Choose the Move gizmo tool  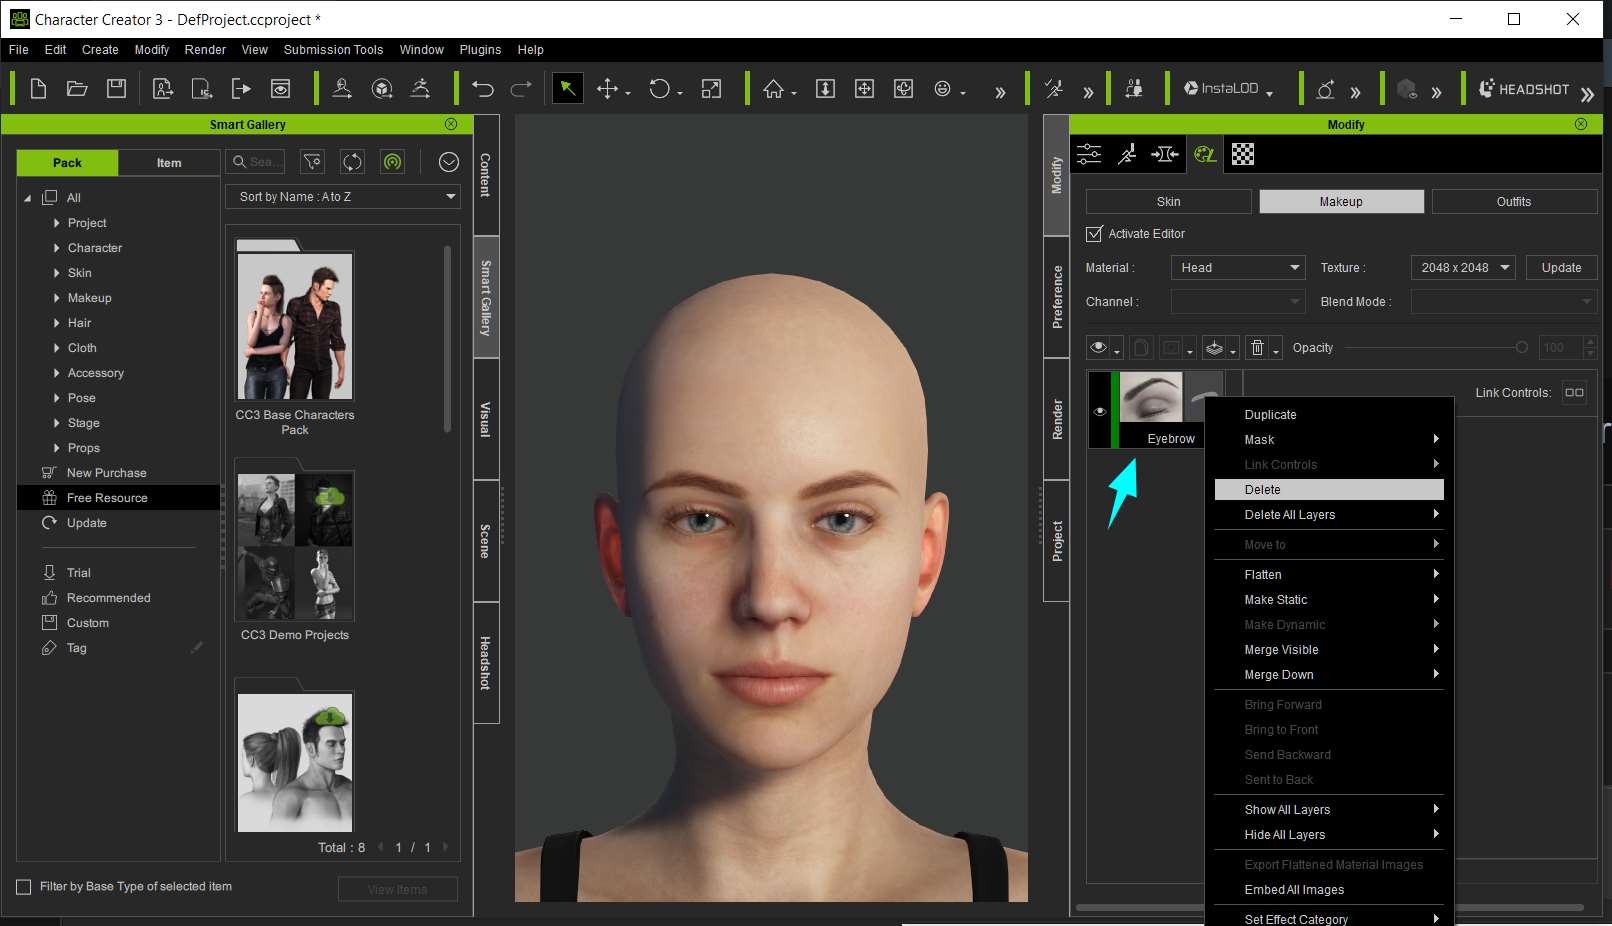pos(607,89)
